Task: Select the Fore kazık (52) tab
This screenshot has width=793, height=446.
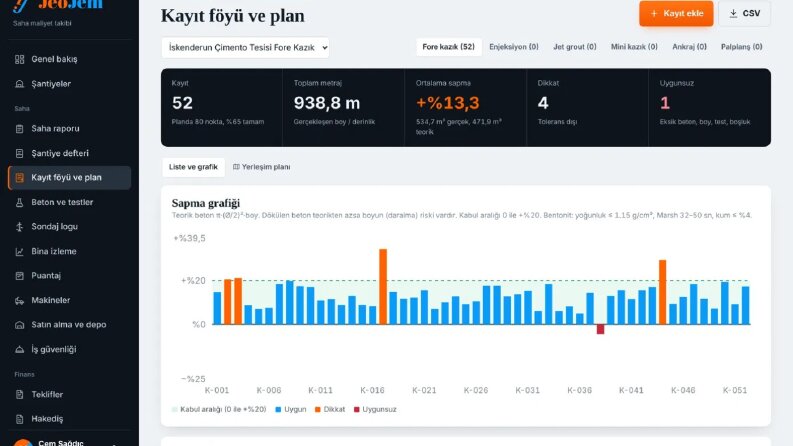Action: pyautogui.click(x=449, y=47)
